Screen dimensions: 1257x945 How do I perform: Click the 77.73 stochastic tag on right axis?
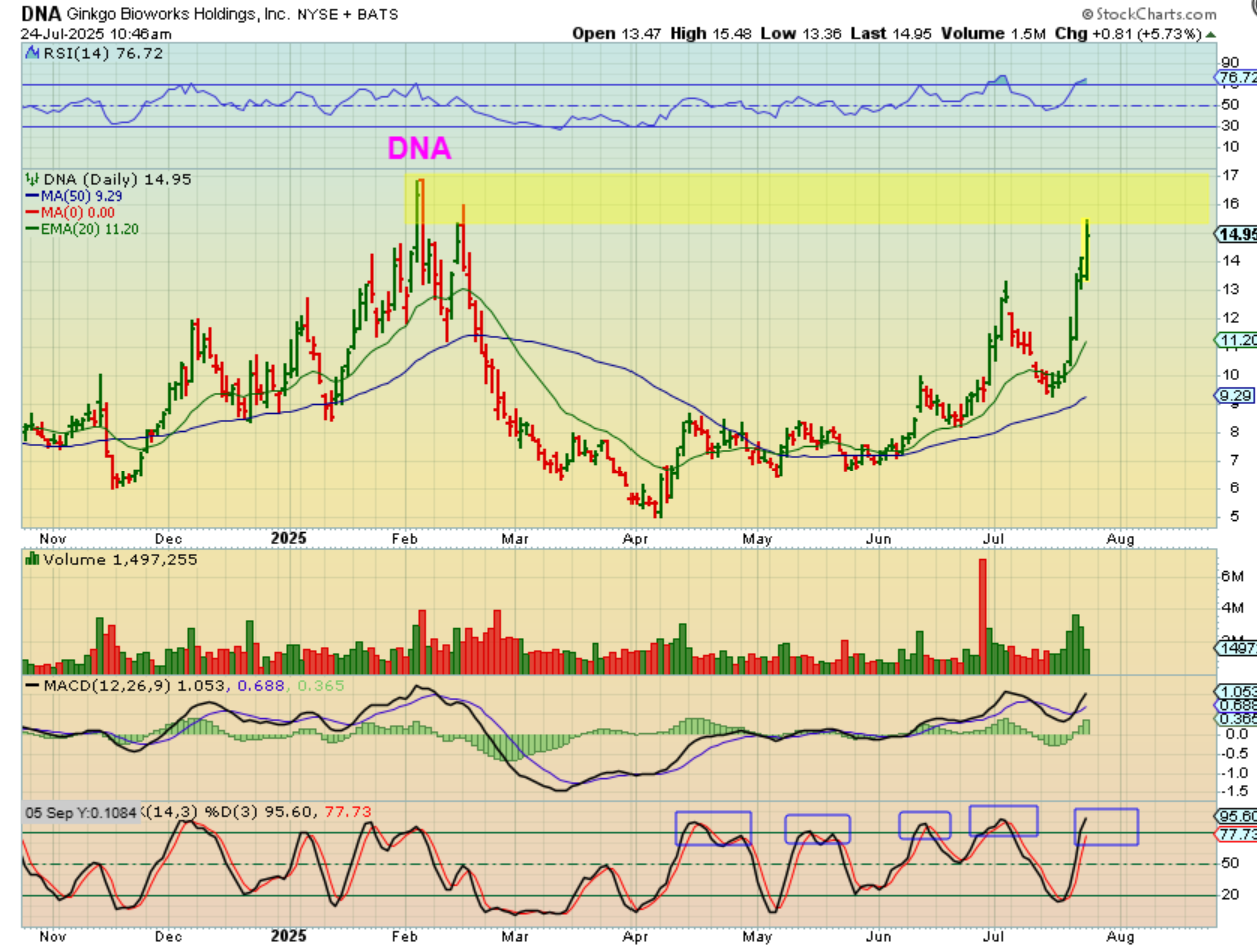tap(1238, 833)
